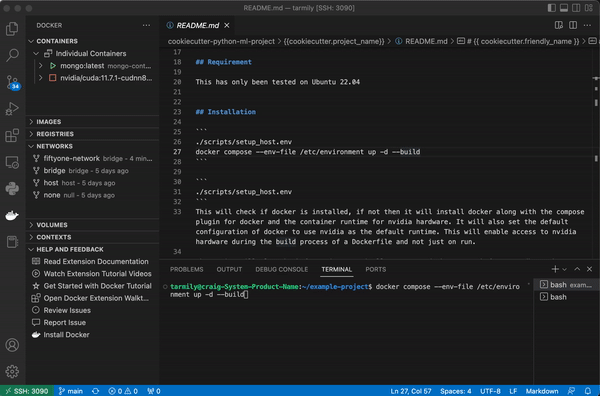Open Source Control with 34 changes
The height and width of the screenshot is (396, 600).
[x=12, y=82]
